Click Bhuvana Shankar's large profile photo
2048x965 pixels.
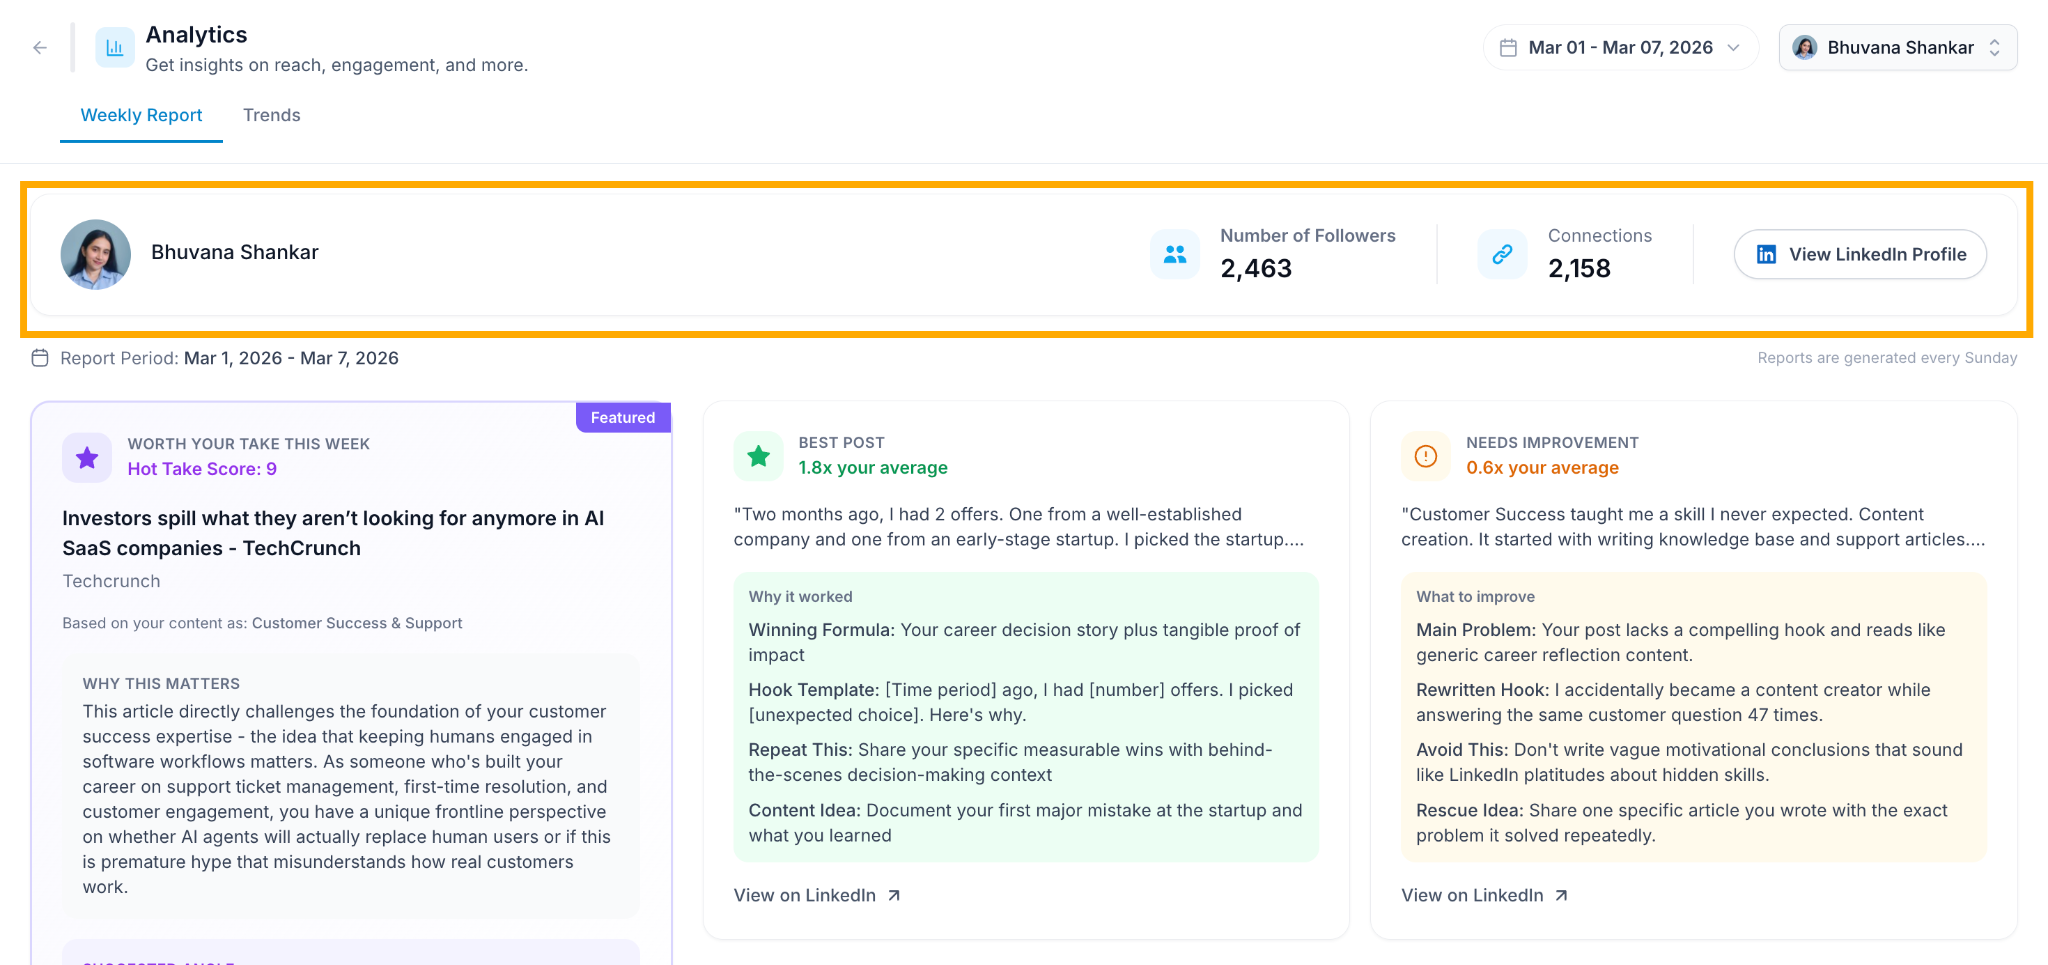96,255
